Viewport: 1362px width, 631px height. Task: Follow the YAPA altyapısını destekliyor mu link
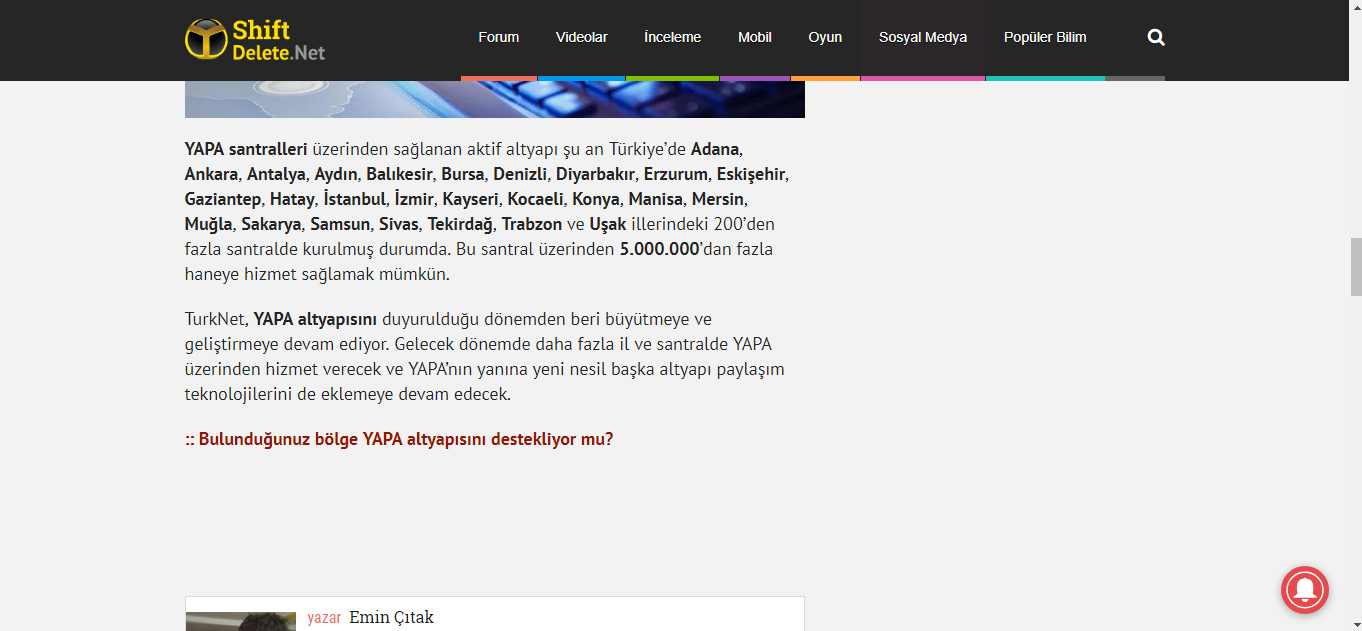pos(399,439)
